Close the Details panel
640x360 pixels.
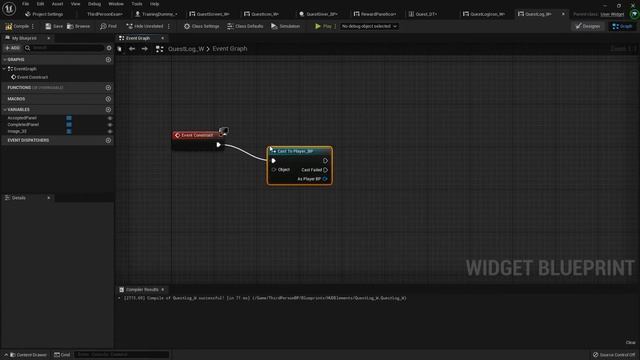click(49, 198)
